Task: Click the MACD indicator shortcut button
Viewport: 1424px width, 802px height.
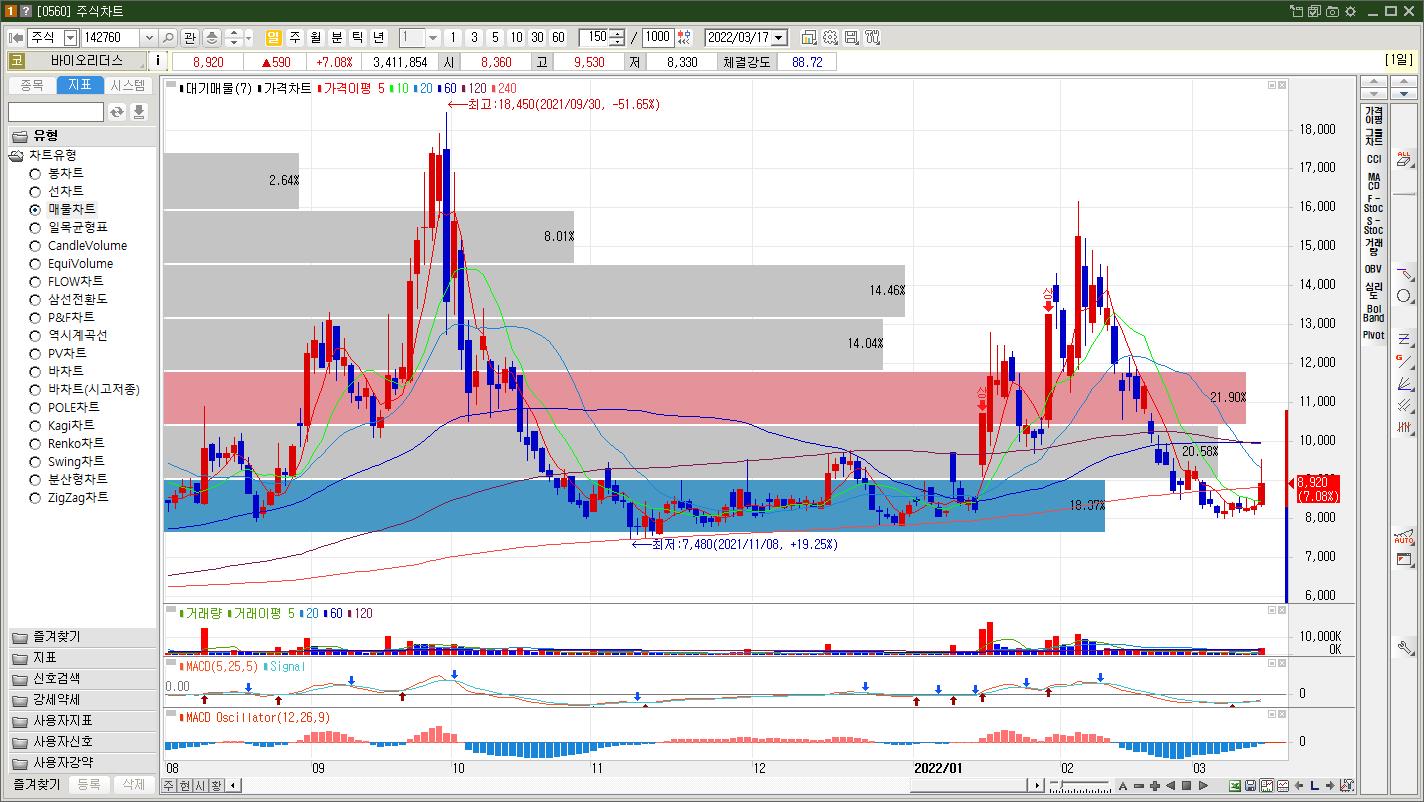Action: (x=1374, y=181)
